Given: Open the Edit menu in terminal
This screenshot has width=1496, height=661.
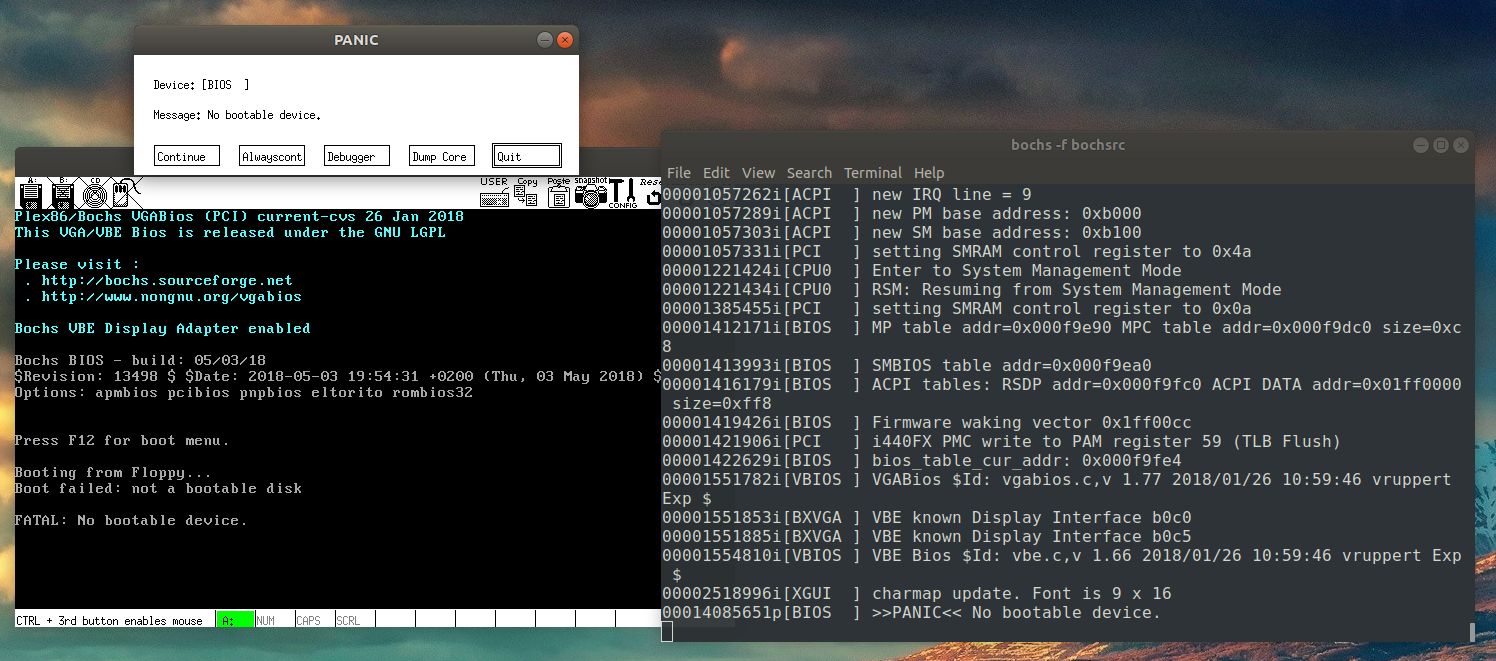Looking at the screenshot, I should (x=716, y=173).
